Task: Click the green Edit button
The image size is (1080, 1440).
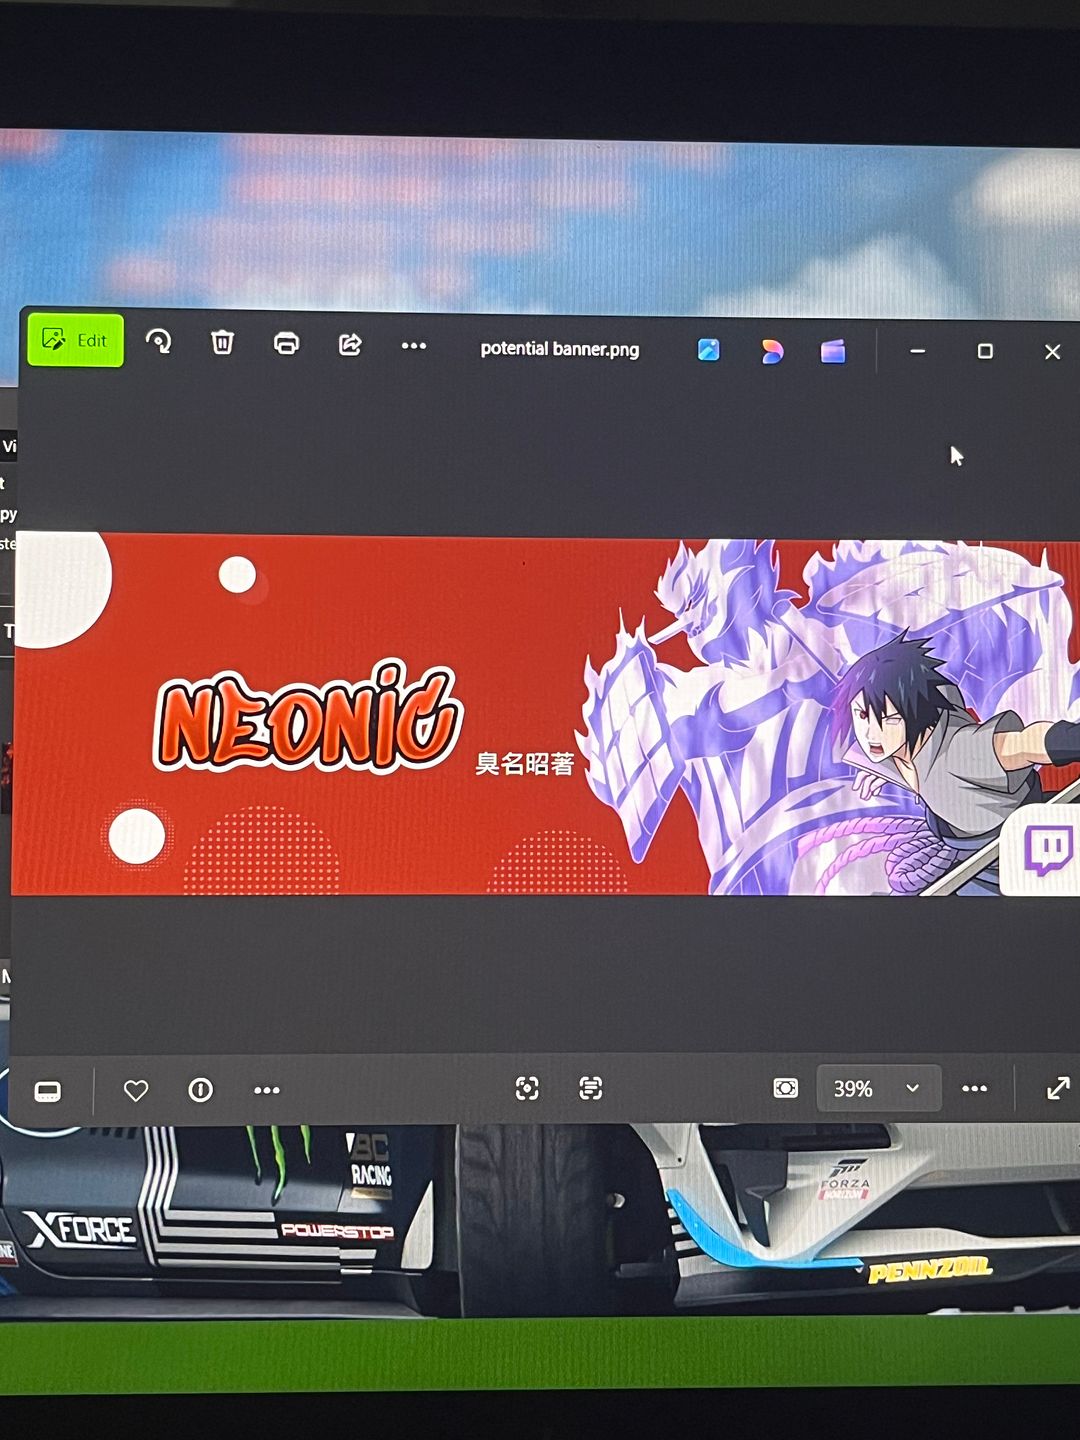Action: (x=76, y=340)
